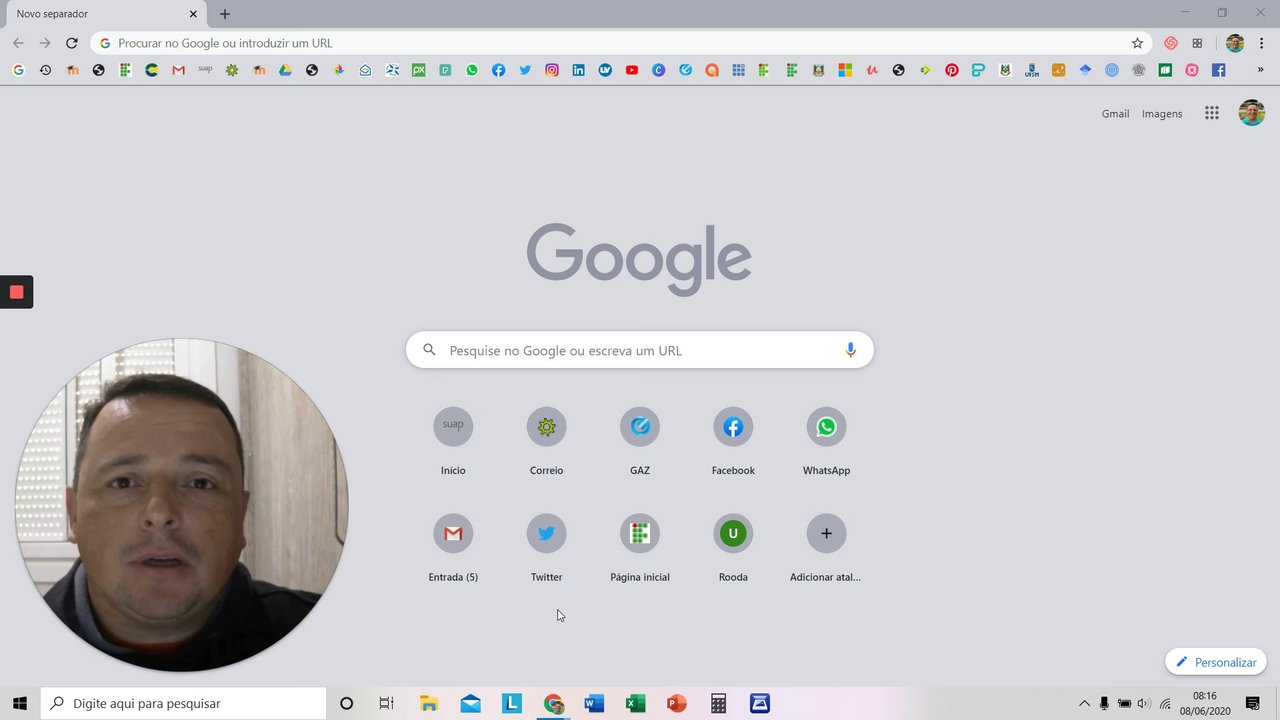Close the Novo separador tab
This screenshot has width=1280, height=720.
193,14
